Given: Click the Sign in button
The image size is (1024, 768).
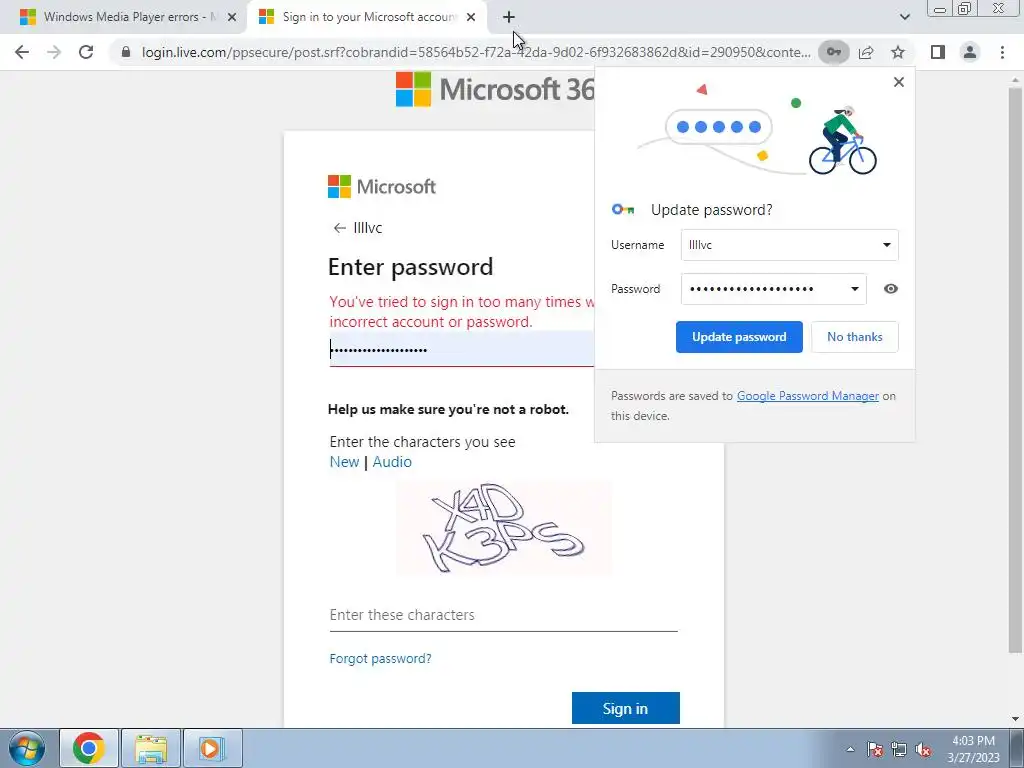Looking at the screenshot, I should (626, 709).
